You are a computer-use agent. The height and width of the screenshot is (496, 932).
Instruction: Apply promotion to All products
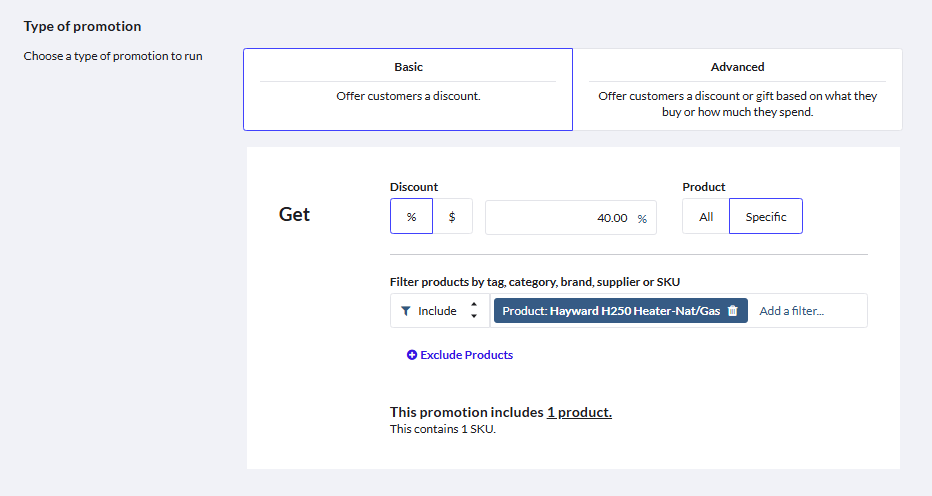pos(706,217)
